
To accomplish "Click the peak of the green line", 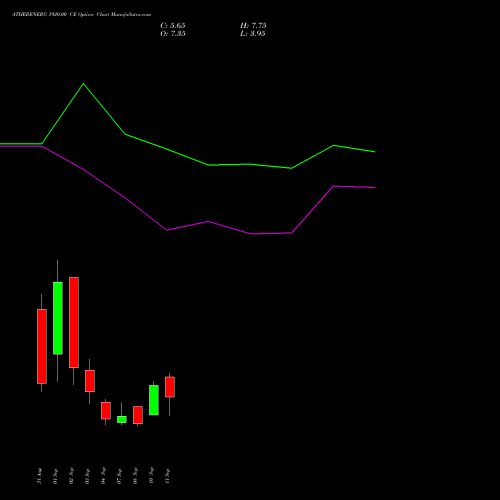I will (x=83, y=84).
